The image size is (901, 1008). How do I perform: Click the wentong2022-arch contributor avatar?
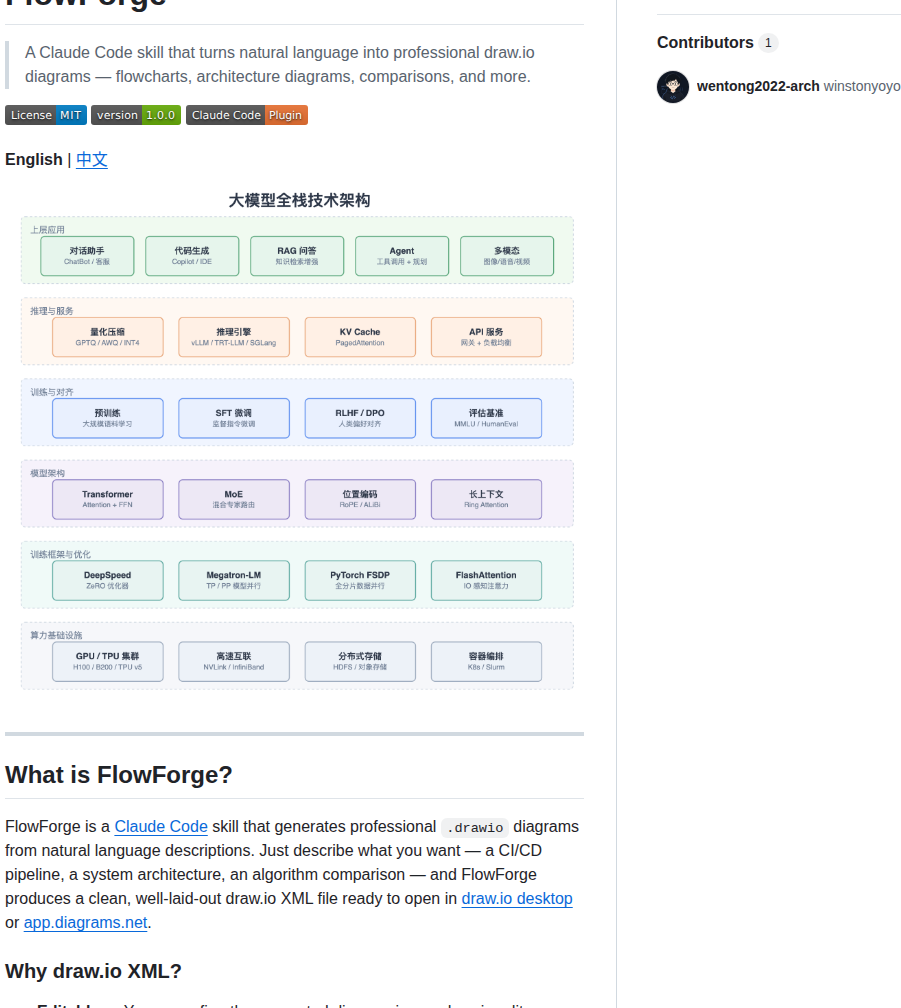672,87
